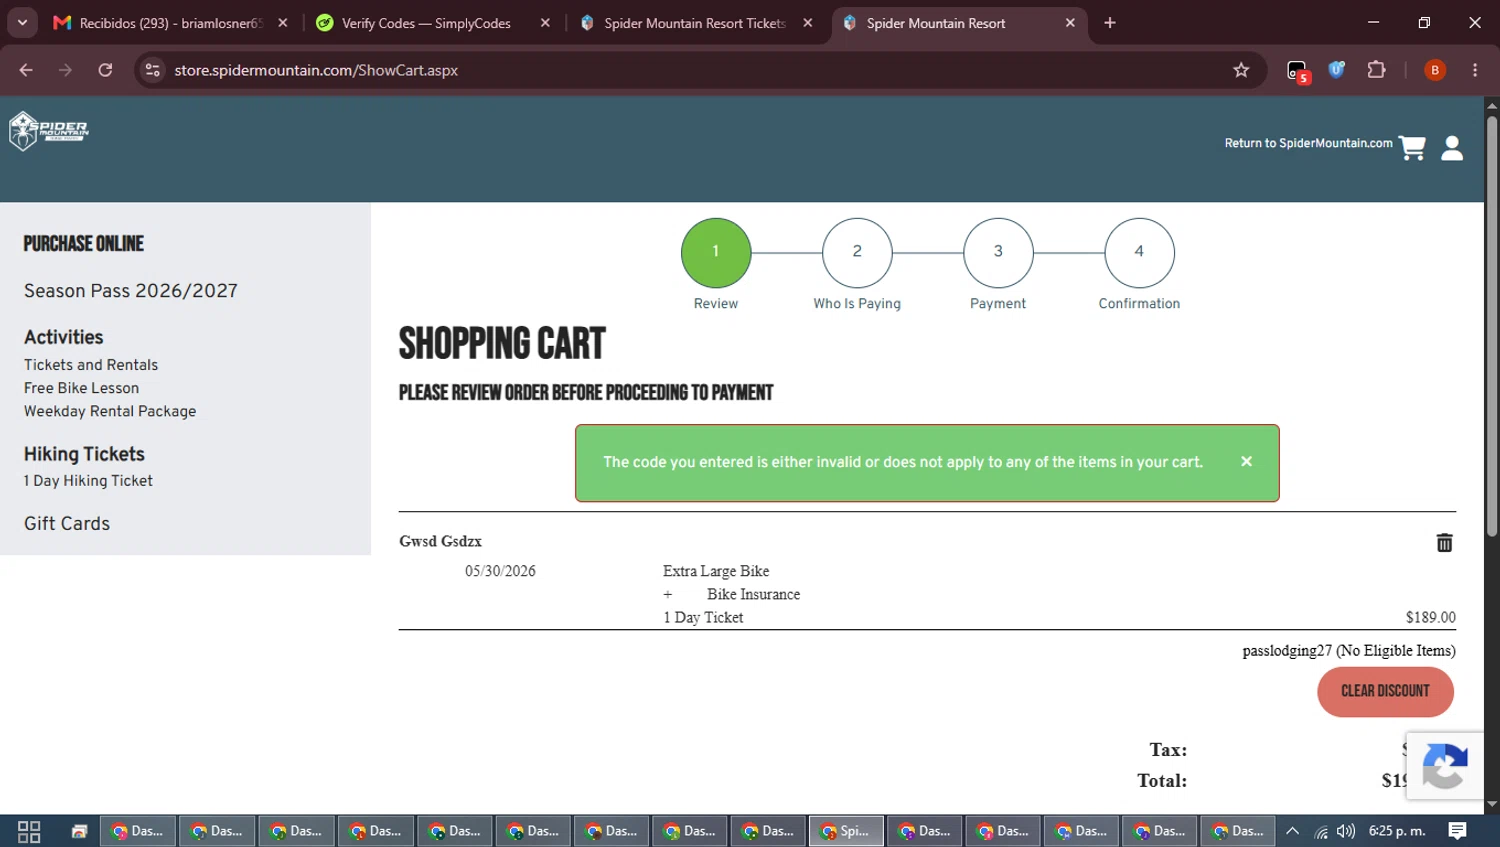
Task: Open Weekday Rental Package
Action: pyautogui.click(x=110, y=411)
